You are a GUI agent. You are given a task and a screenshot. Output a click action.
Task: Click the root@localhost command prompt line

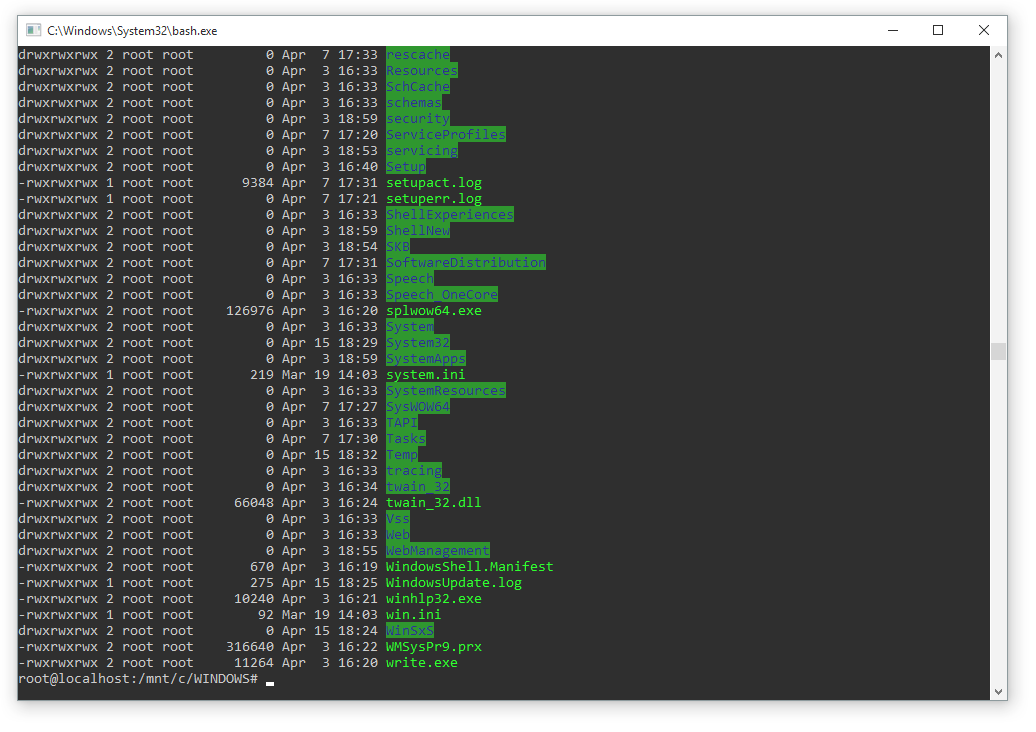(x=138, y=679)
